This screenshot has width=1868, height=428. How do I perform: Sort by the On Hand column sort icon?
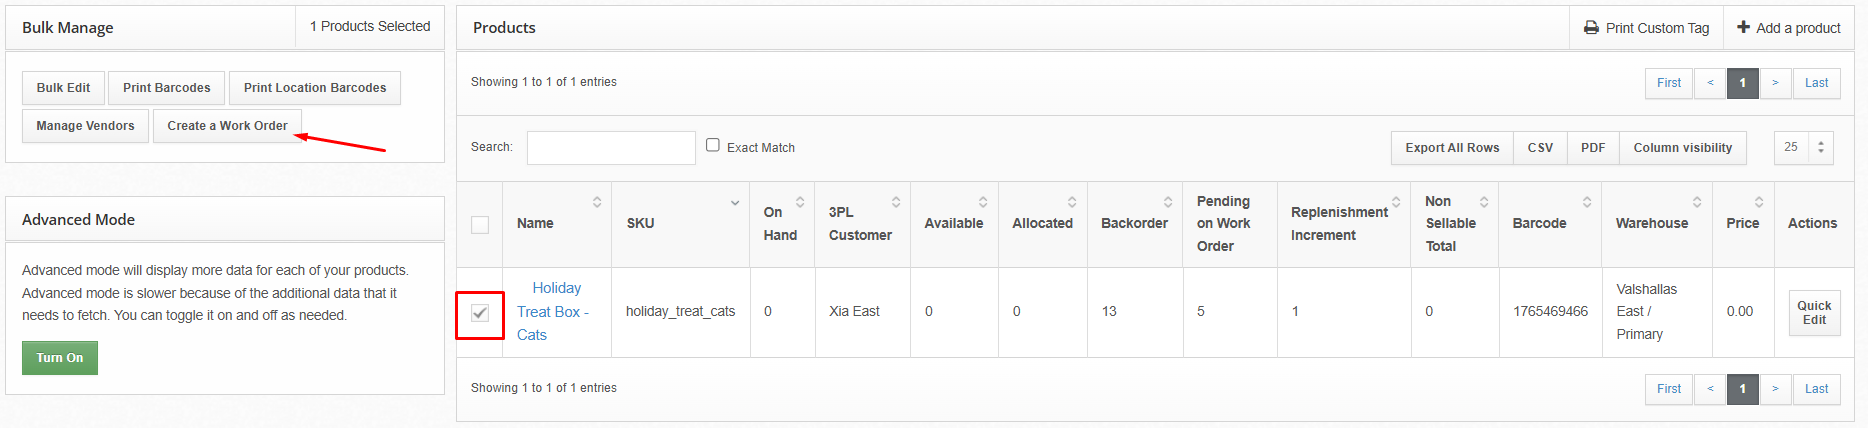pyautogui.click(x=800, y=202)
